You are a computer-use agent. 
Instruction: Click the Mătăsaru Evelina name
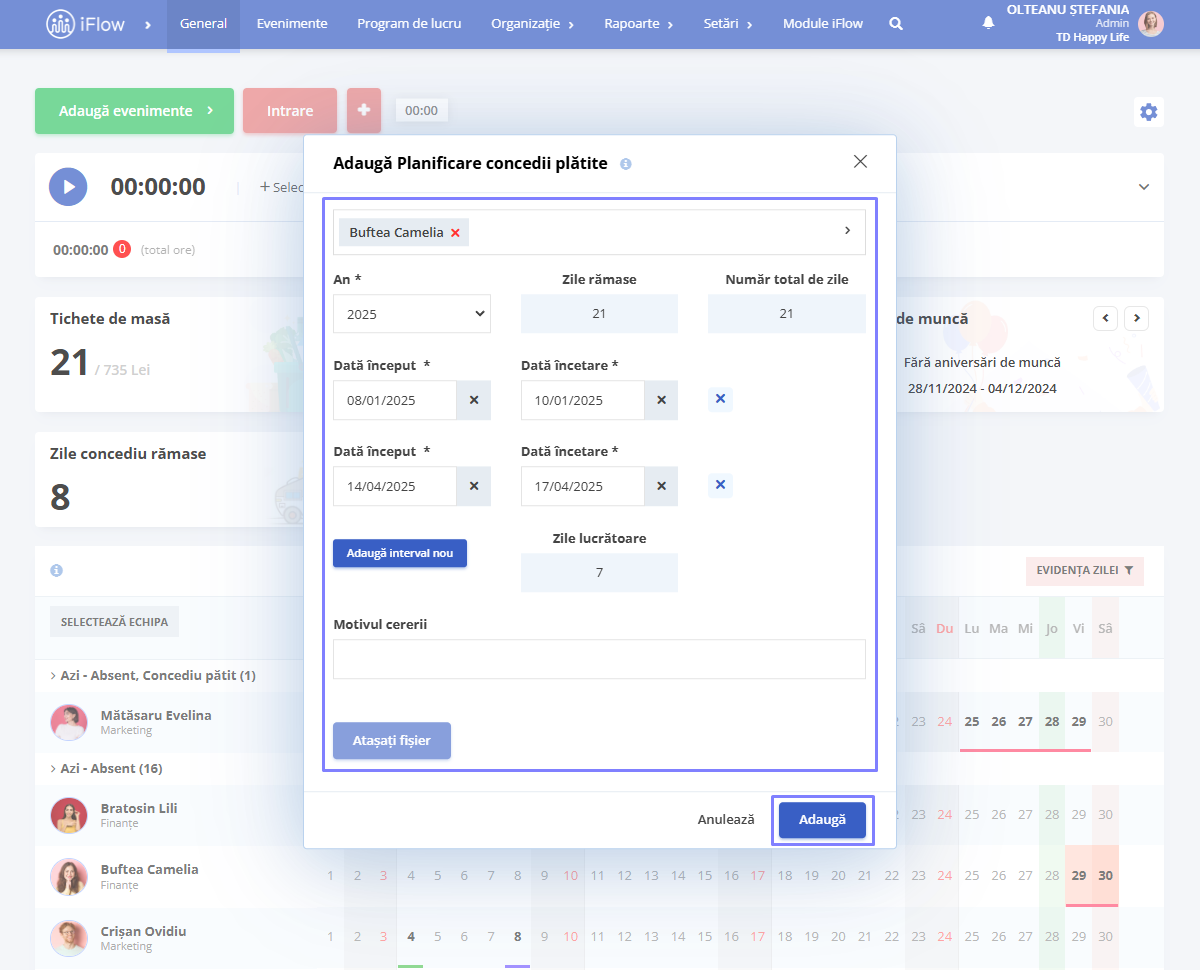coord(156,715)
